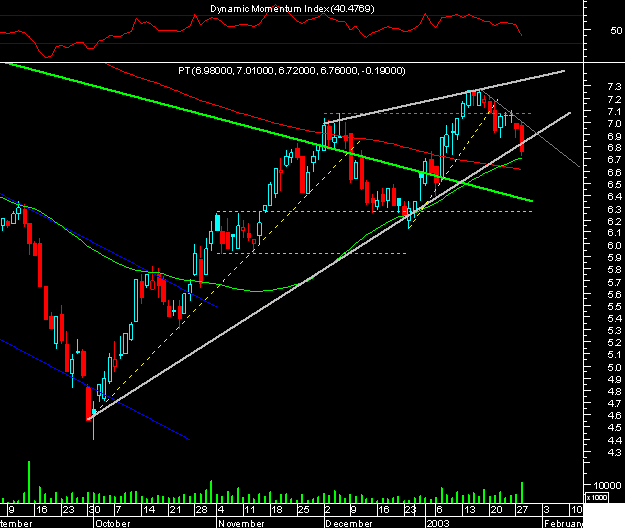Screen dimensions: 625x528
Task: Click the x1000 volume multiplier box
Action: tap(597, 497)
